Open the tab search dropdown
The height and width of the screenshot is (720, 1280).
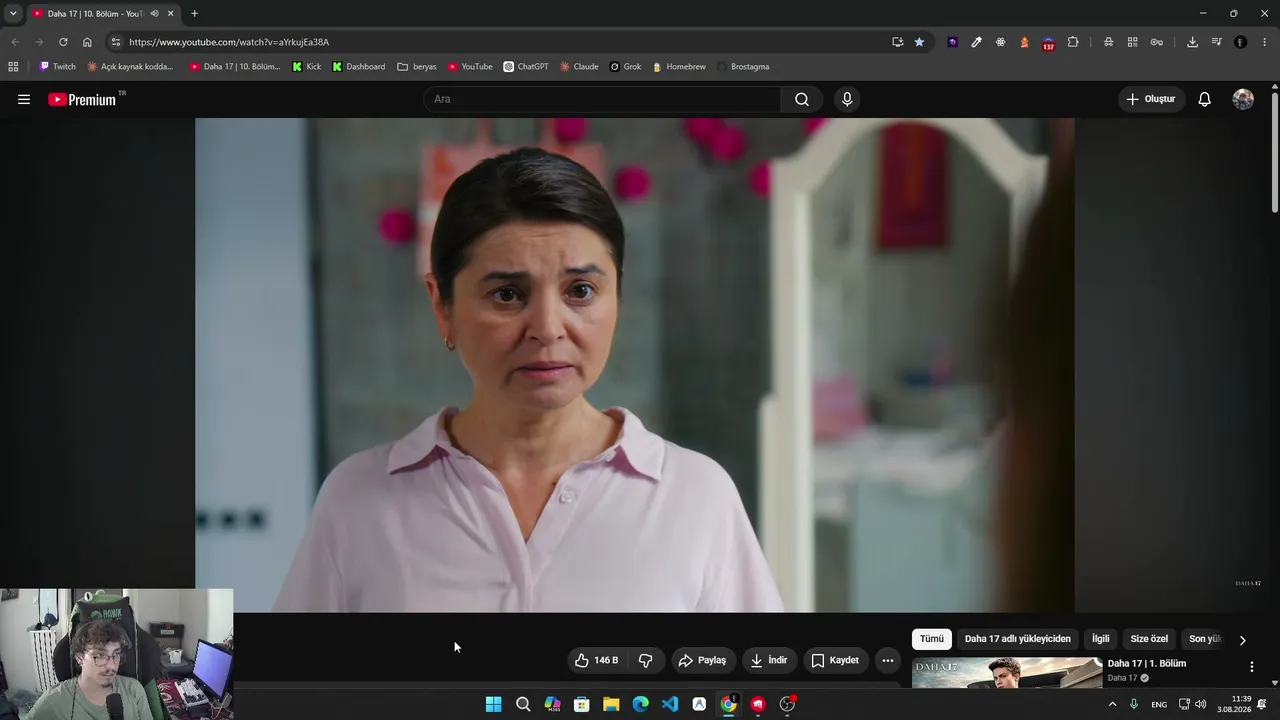click(x=13, y=13)
